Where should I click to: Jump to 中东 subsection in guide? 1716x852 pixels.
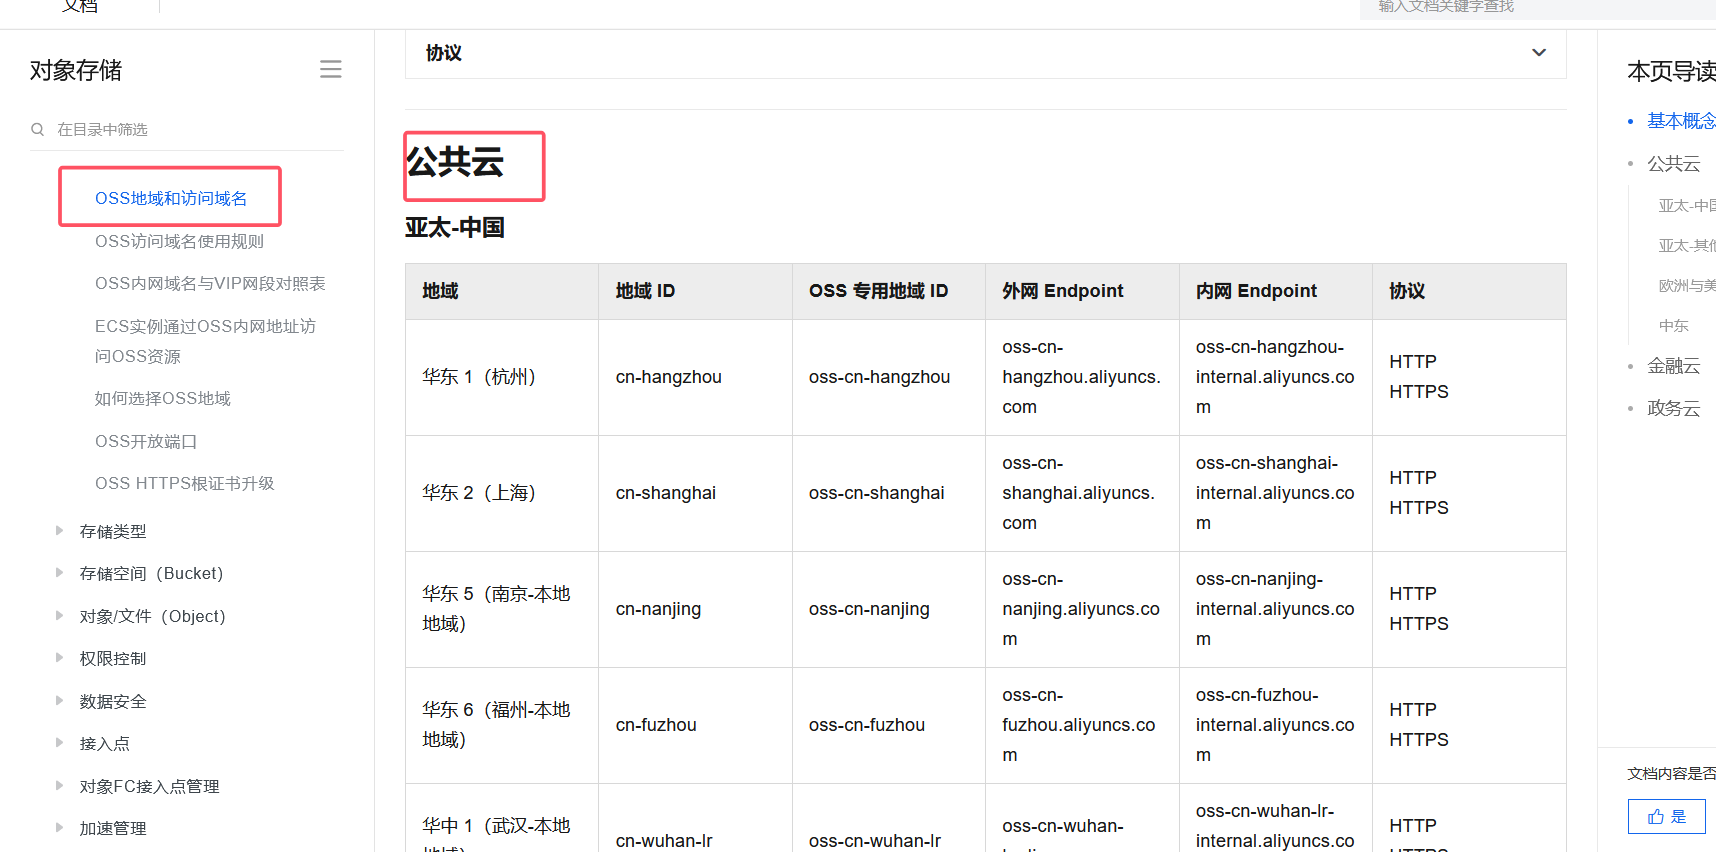click(1673, 325)
